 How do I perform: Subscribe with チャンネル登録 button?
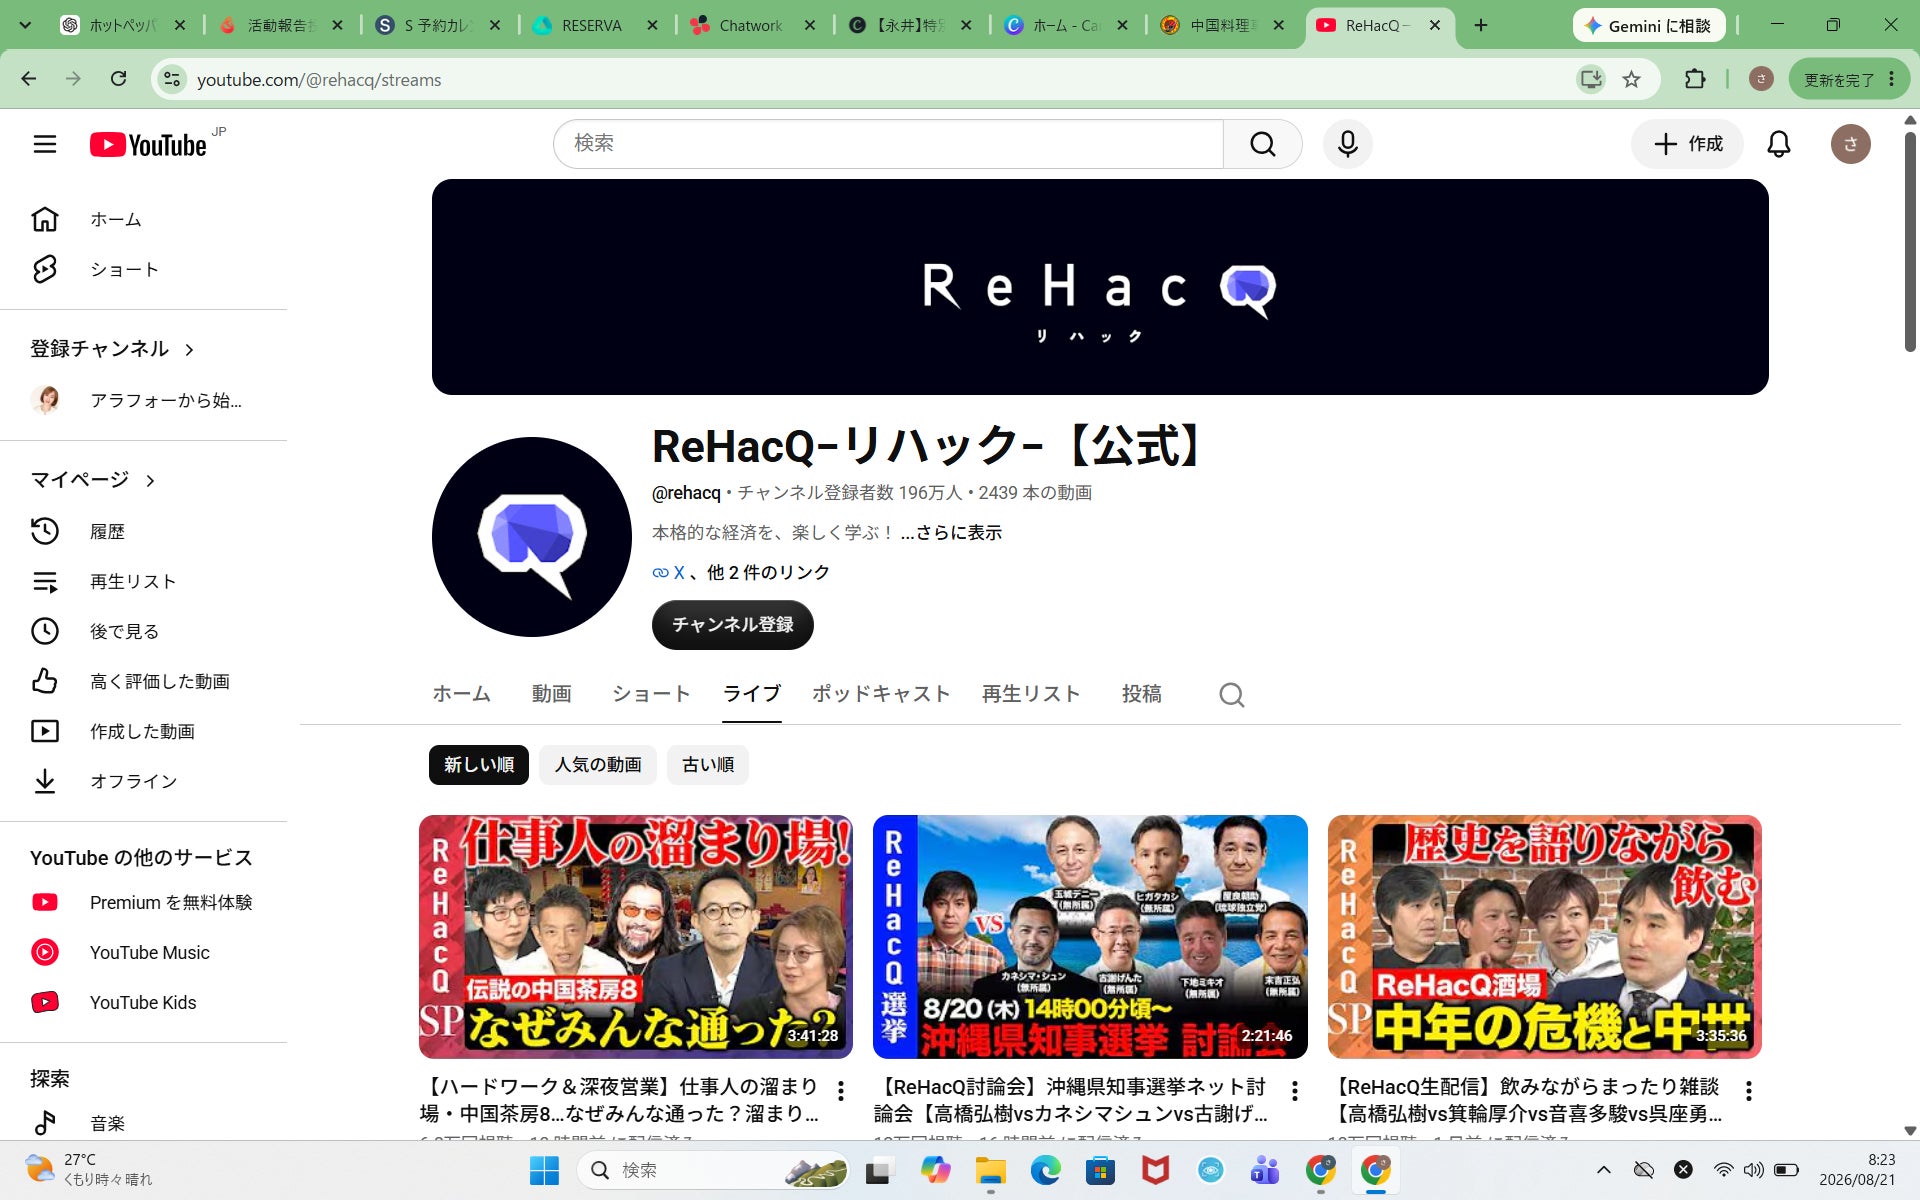pos(733,625)
